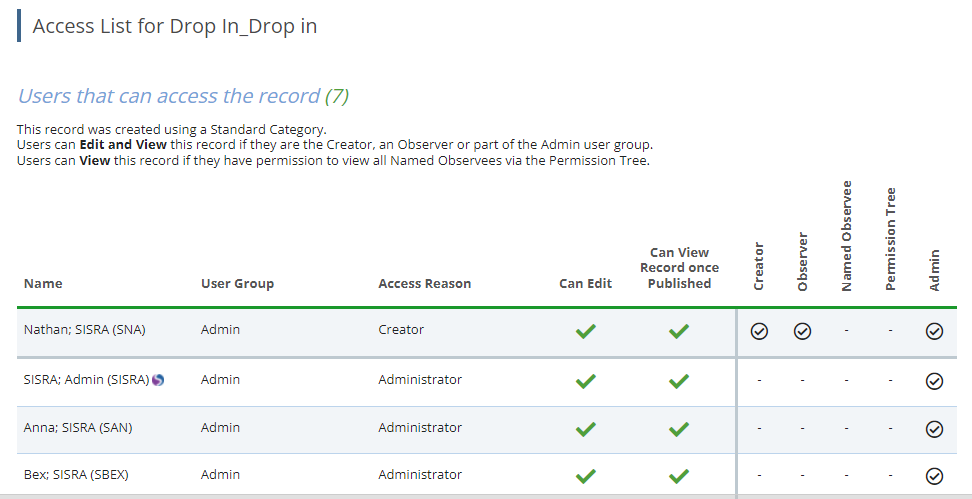Sort by User Group column header
The width and height of the screenshot is (972, 499).
point(237,284)
